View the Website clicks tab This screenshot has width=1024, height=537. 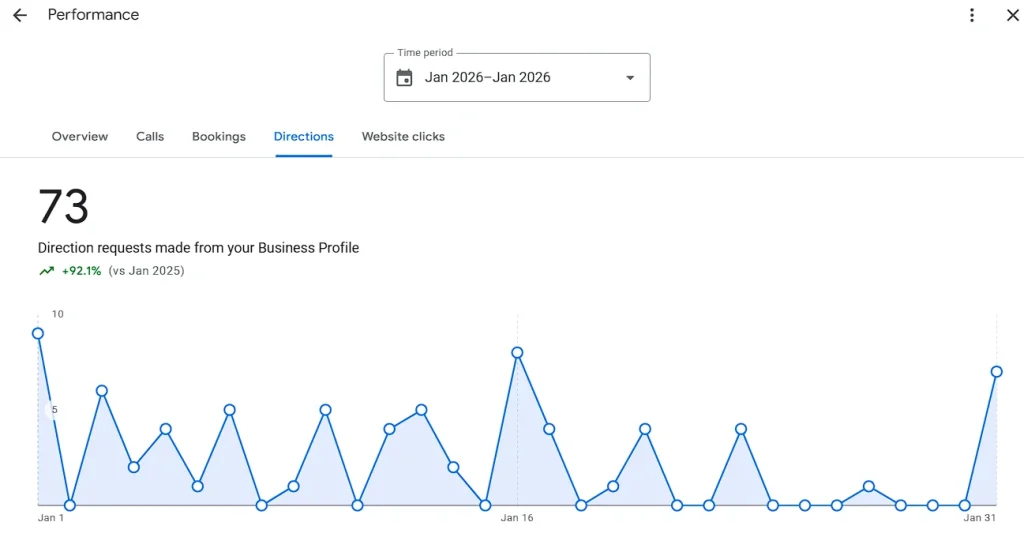pyautogui.click(x=403, y=137)
